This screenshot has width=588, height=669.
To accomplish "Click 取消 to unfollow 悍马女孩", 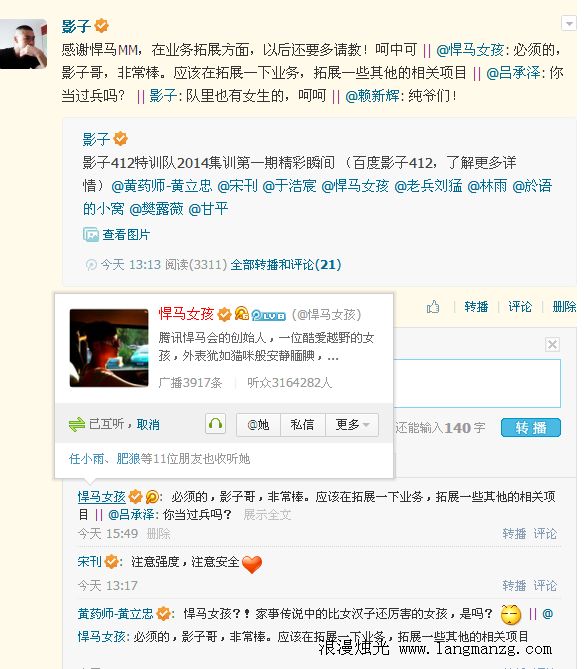I will tap(148, 425).
